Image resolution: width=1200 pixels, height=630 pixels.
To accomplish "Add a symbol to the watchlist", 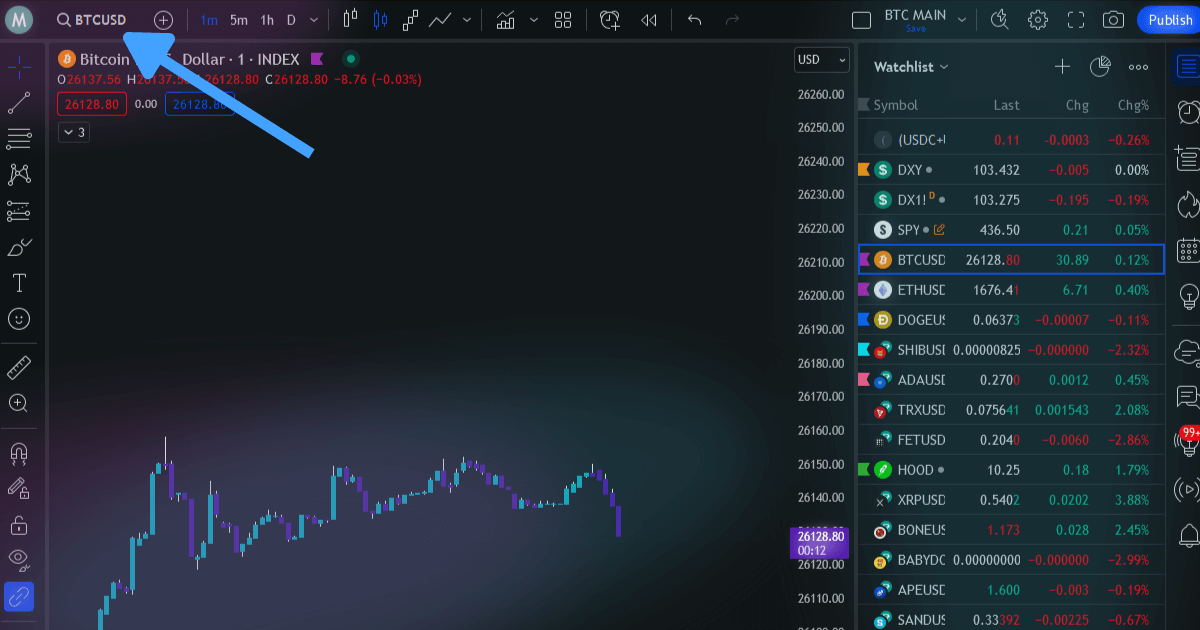I will click(1062, 67).
